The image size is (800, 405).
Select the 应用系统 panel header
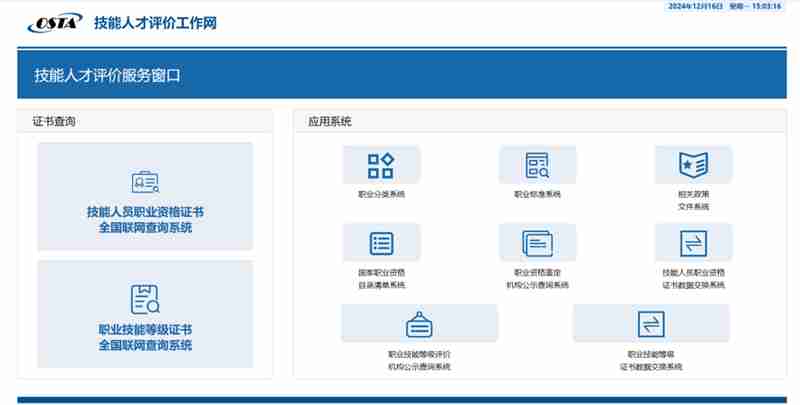330,122
